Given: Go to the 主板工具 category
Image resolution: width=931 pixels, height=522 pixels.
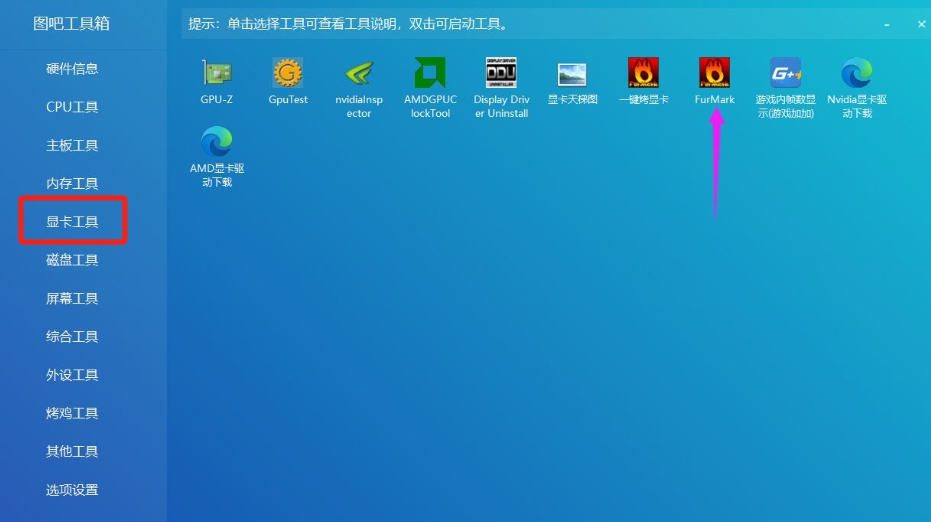Looking at the screenshot, I should 72,146.
